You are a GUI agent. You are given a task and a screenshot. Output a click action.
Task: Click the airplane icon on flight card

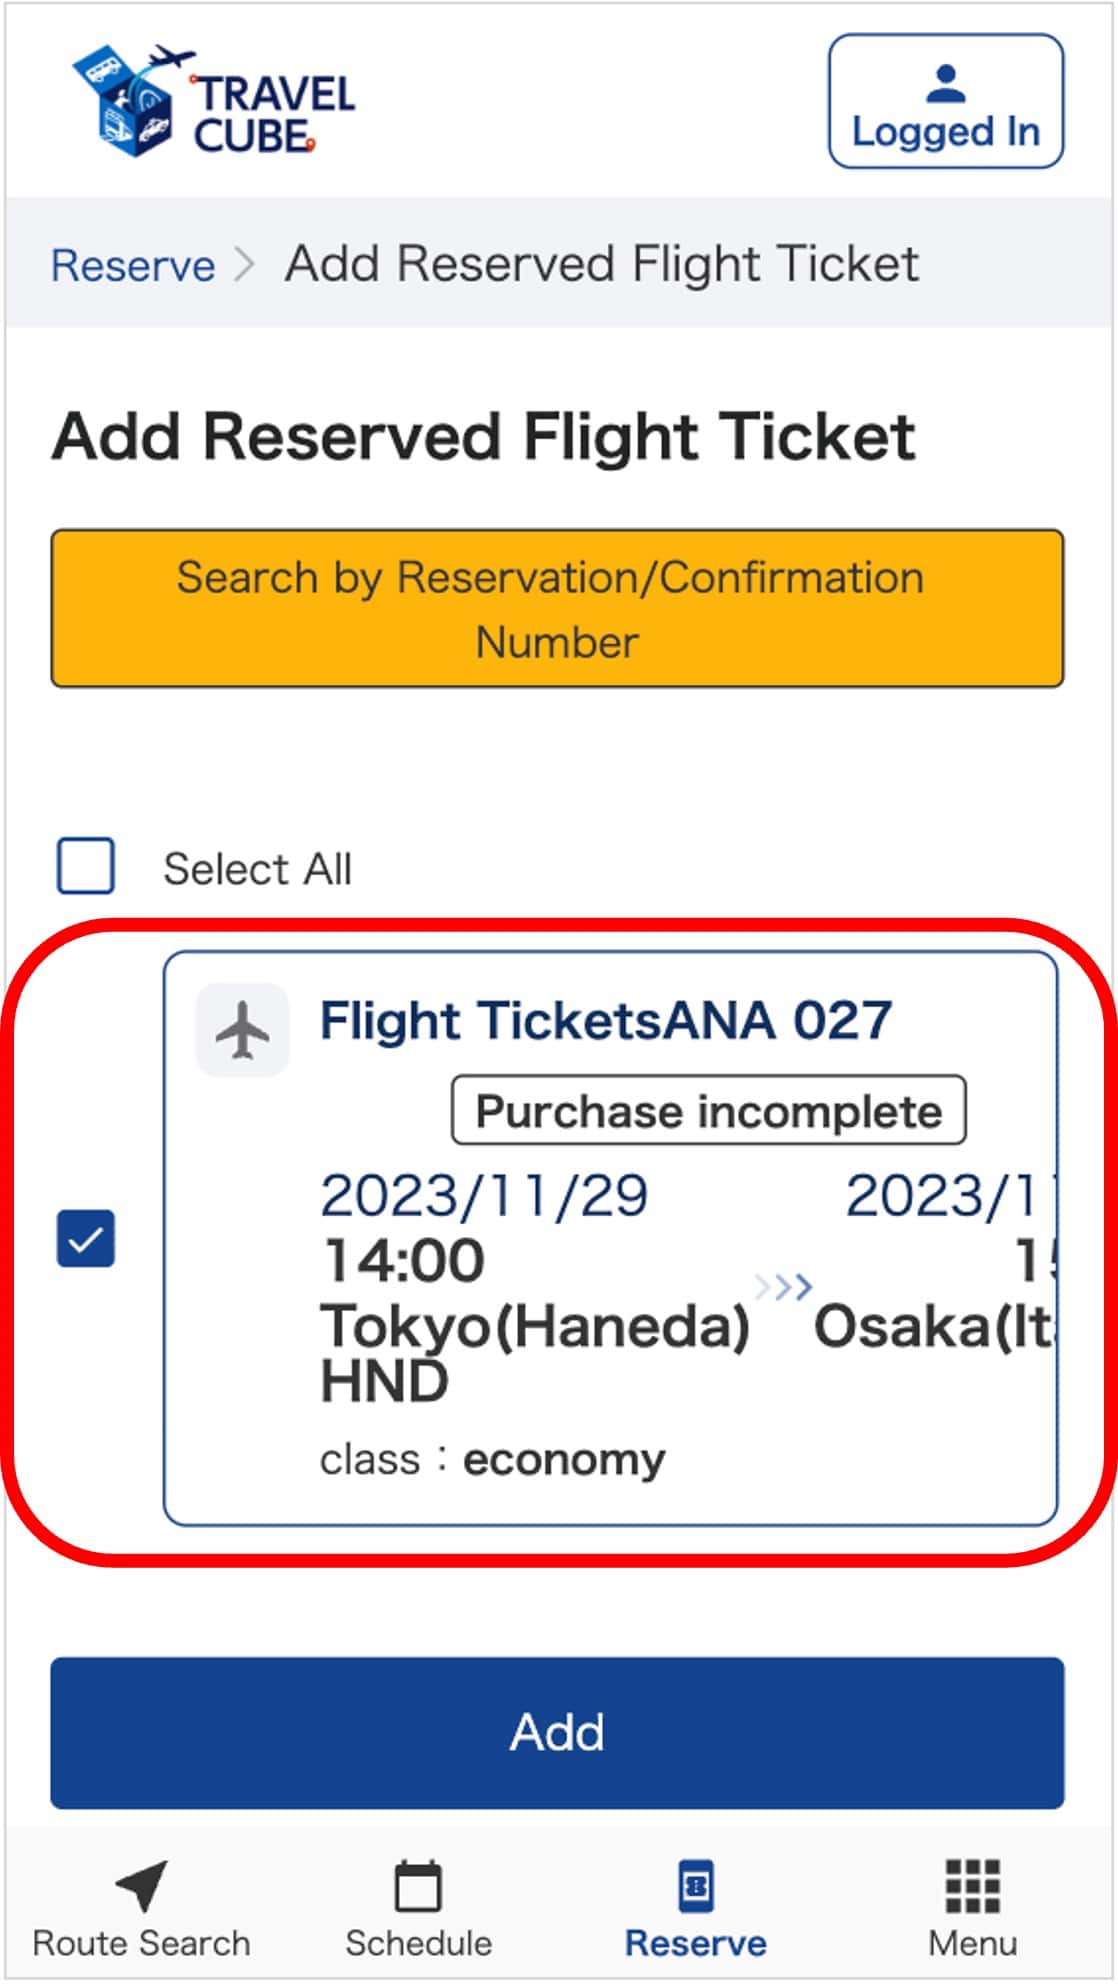coord(242,1030)
